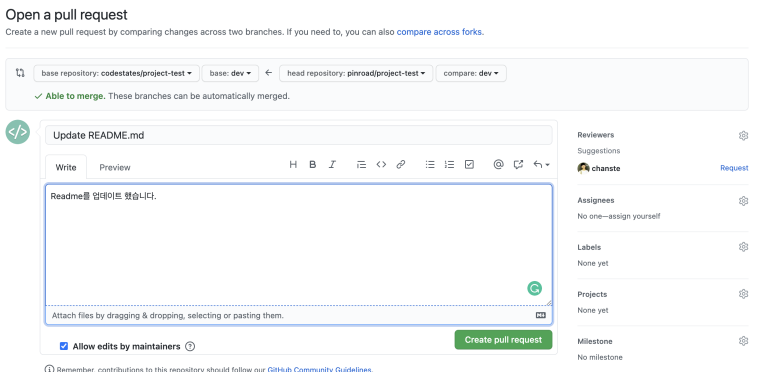Open the Projects gear settings

743,294
